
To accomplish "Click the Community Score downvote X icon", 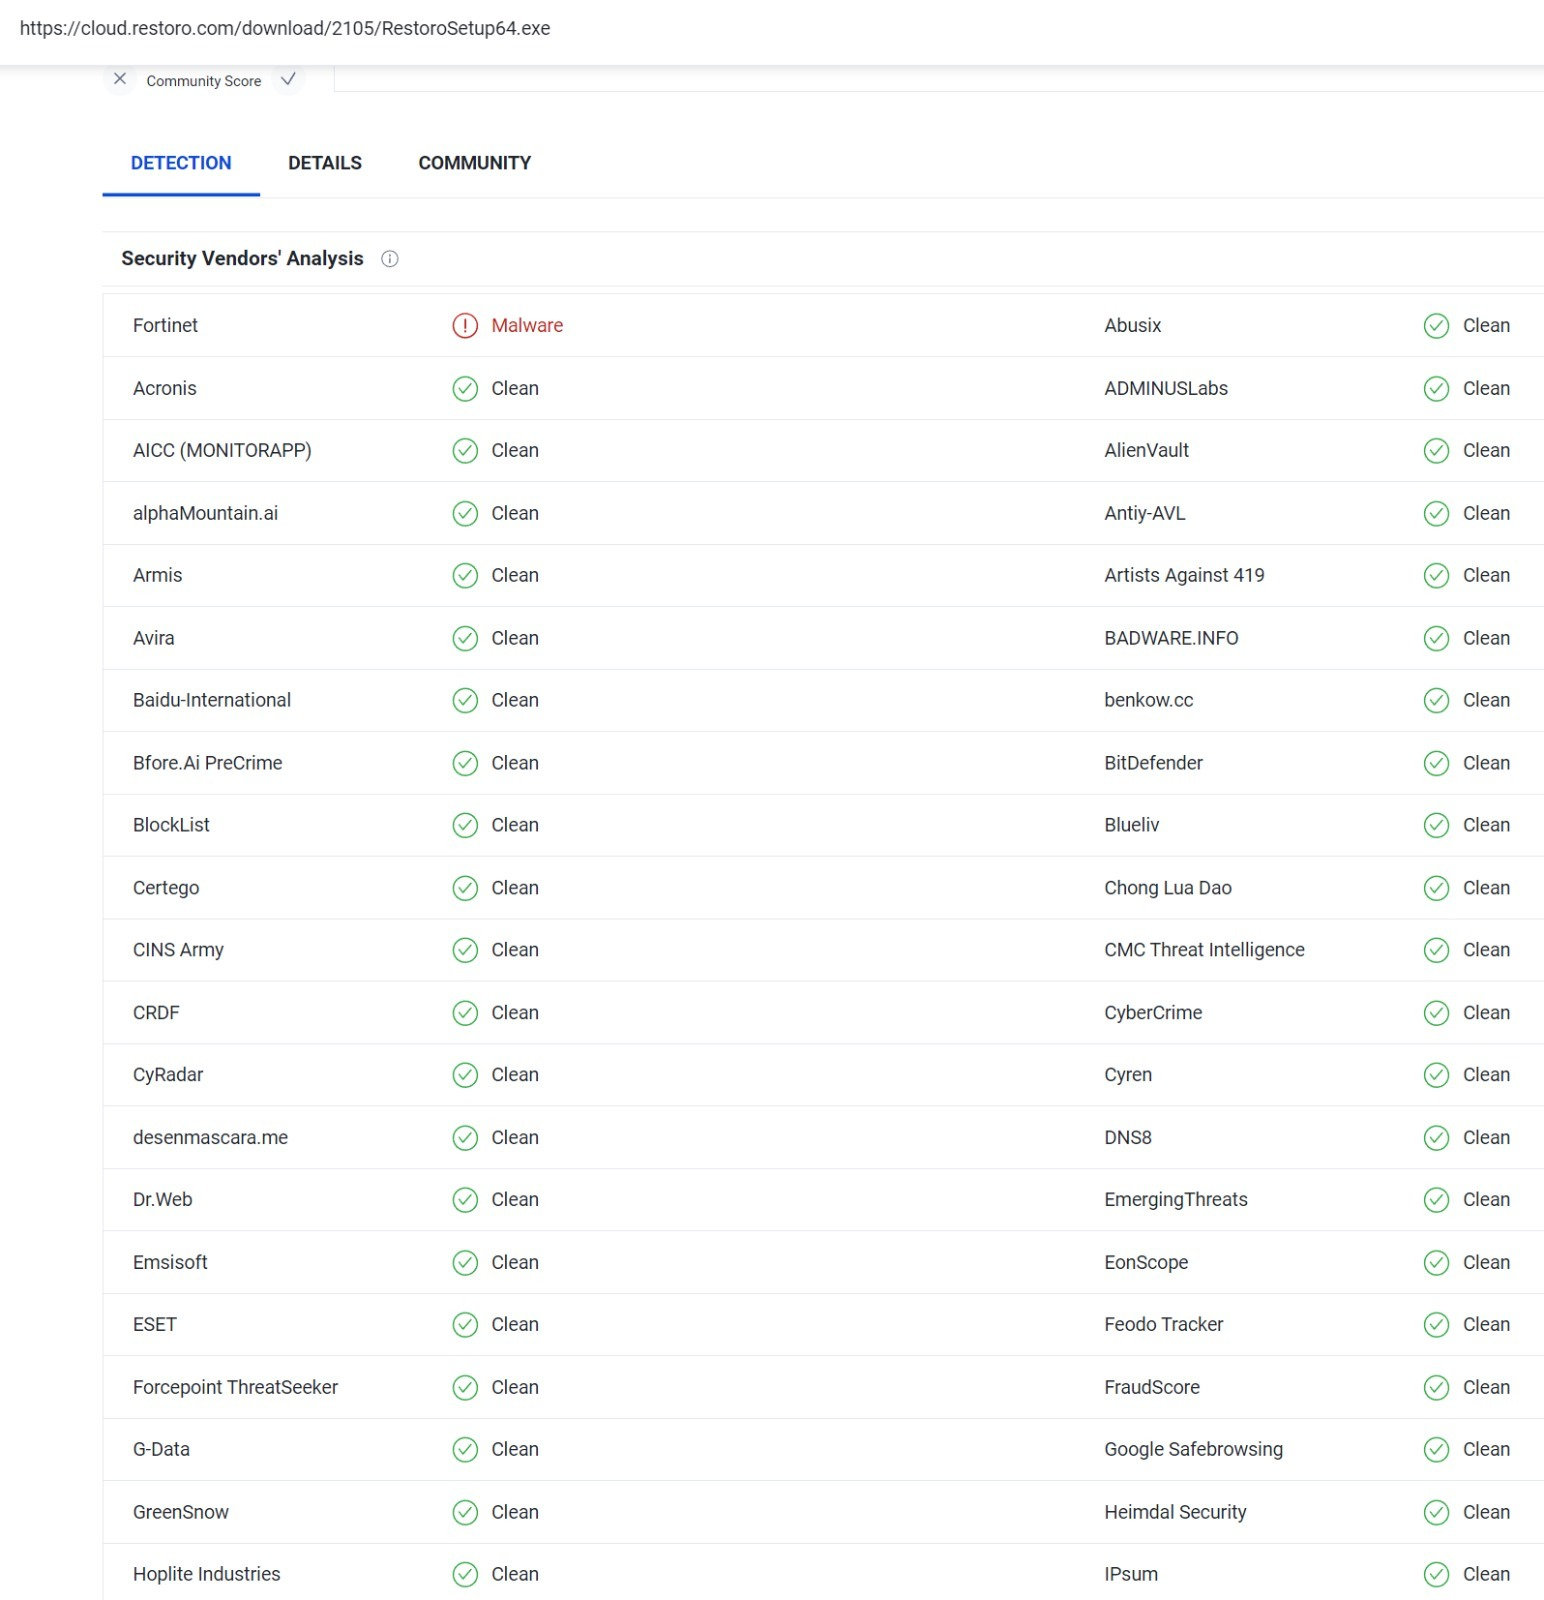I will point(120,79).
